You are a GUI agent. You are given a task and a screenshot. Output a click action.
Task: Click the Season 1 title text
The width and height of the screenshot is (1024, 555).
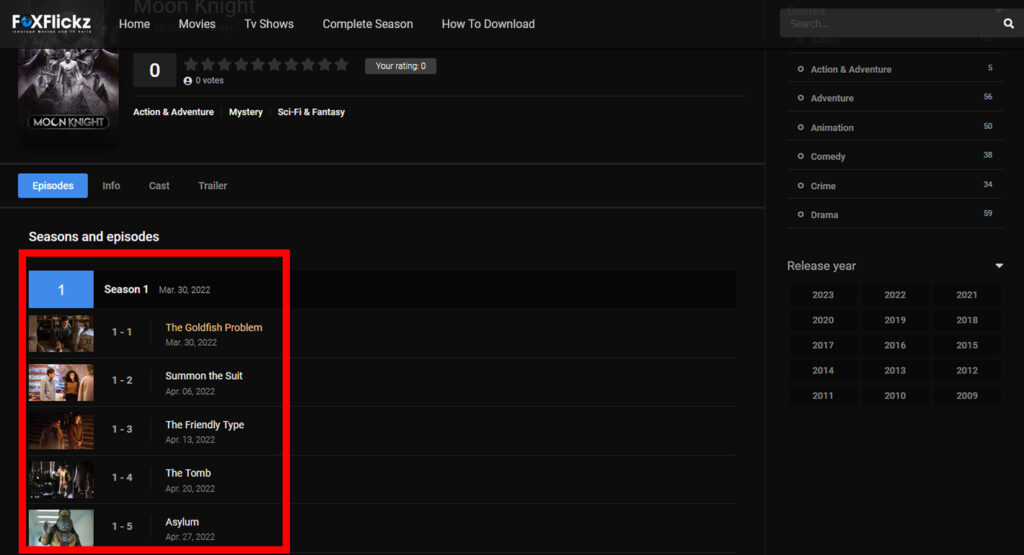[x=126, y=289]
